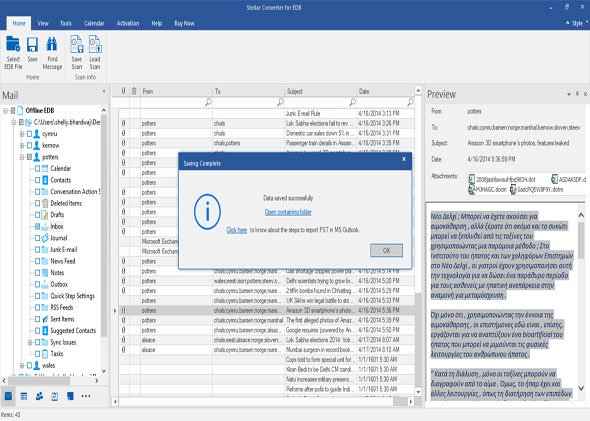Pin the Preview pane
This screenshot has width=590, height=421.
point(577,94)
